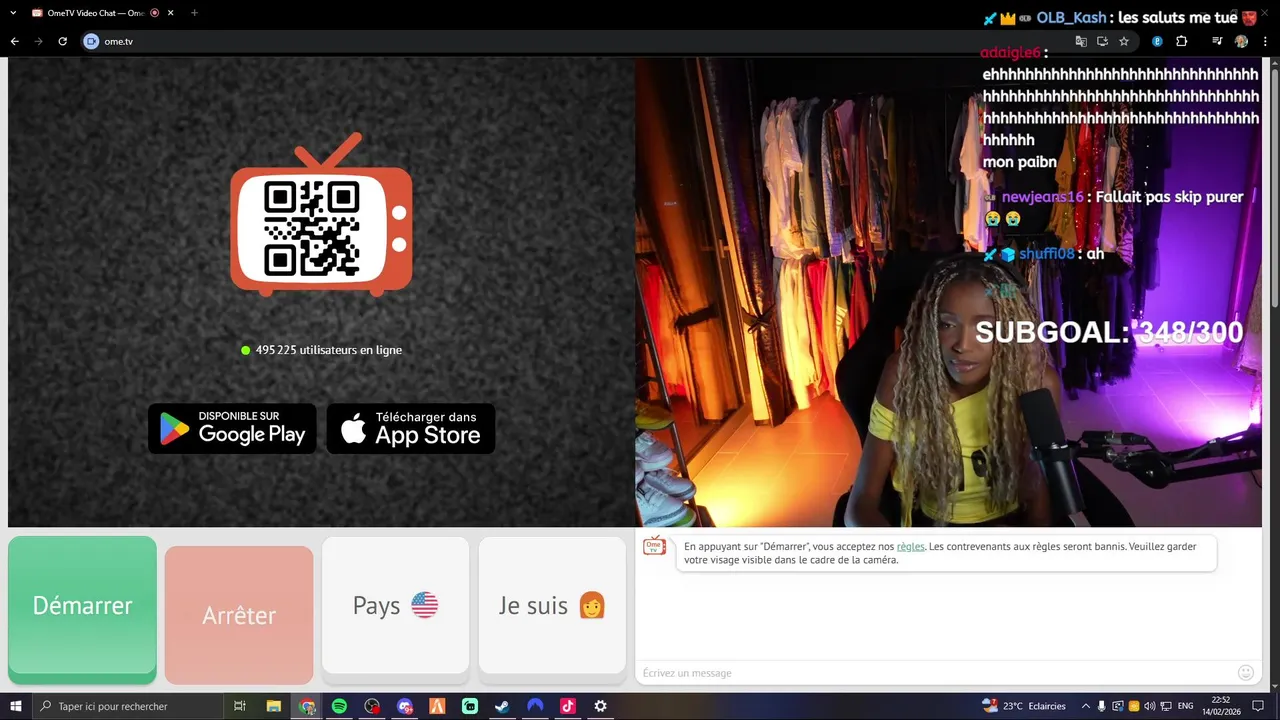Click the 495 225 utilisateurs en ligne text
The height and width of the screenshot is (720, 1280).
tap(321, 350)
